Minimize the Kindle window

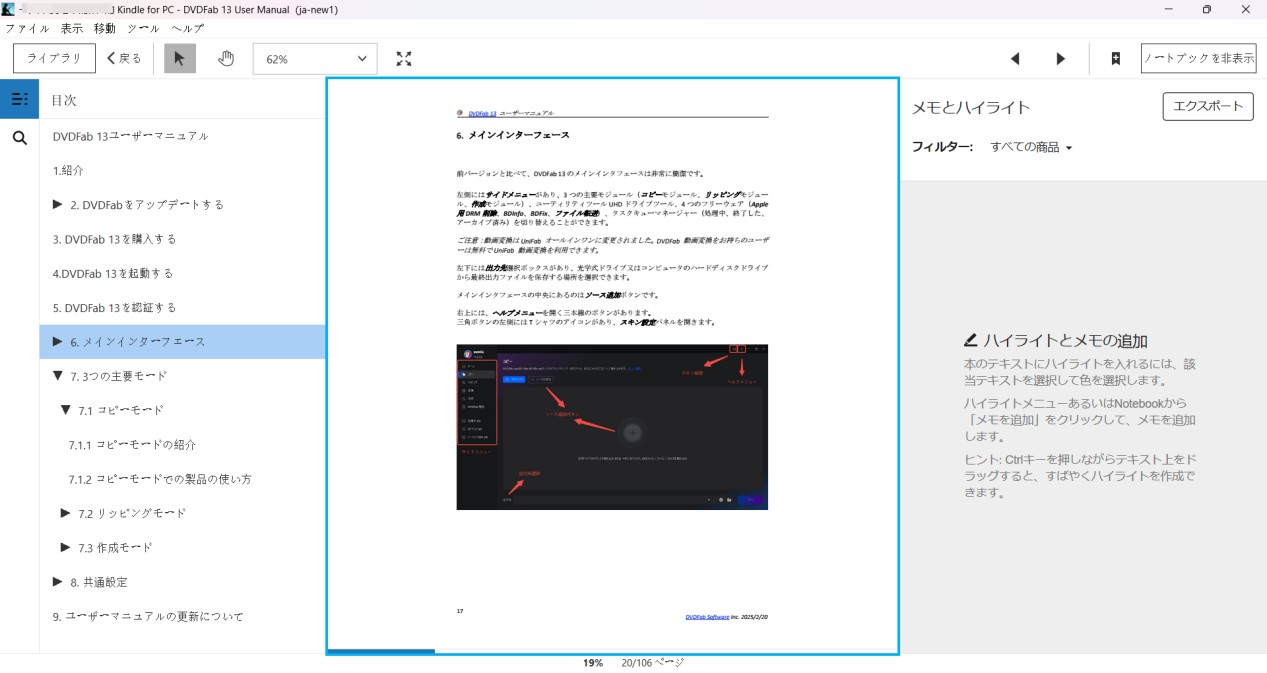(x=1169, y=9)
